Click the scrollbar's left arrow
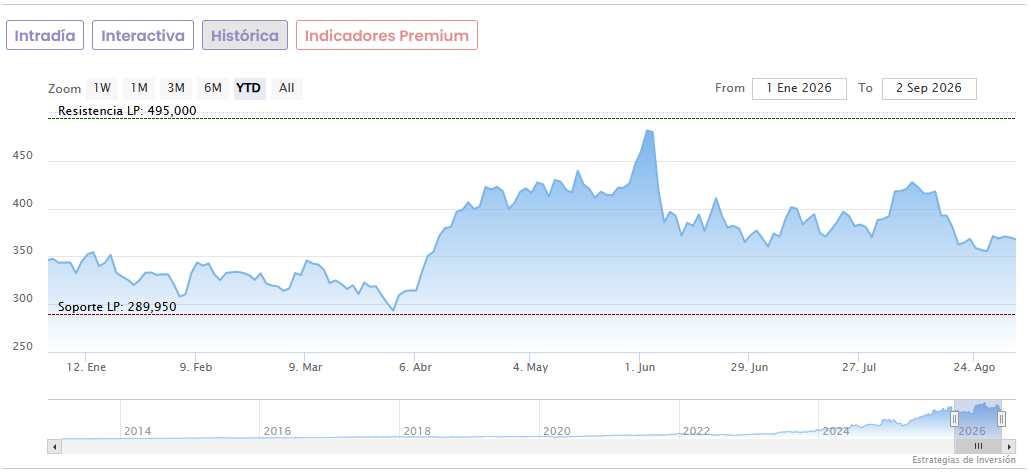This screenshot has width=1031, height=474. (55, 447)
